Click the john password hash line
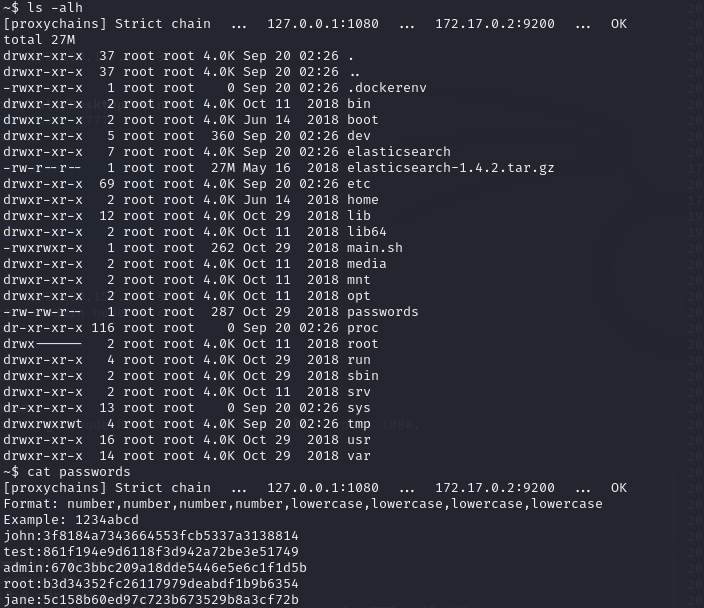 tap(150, 536)
